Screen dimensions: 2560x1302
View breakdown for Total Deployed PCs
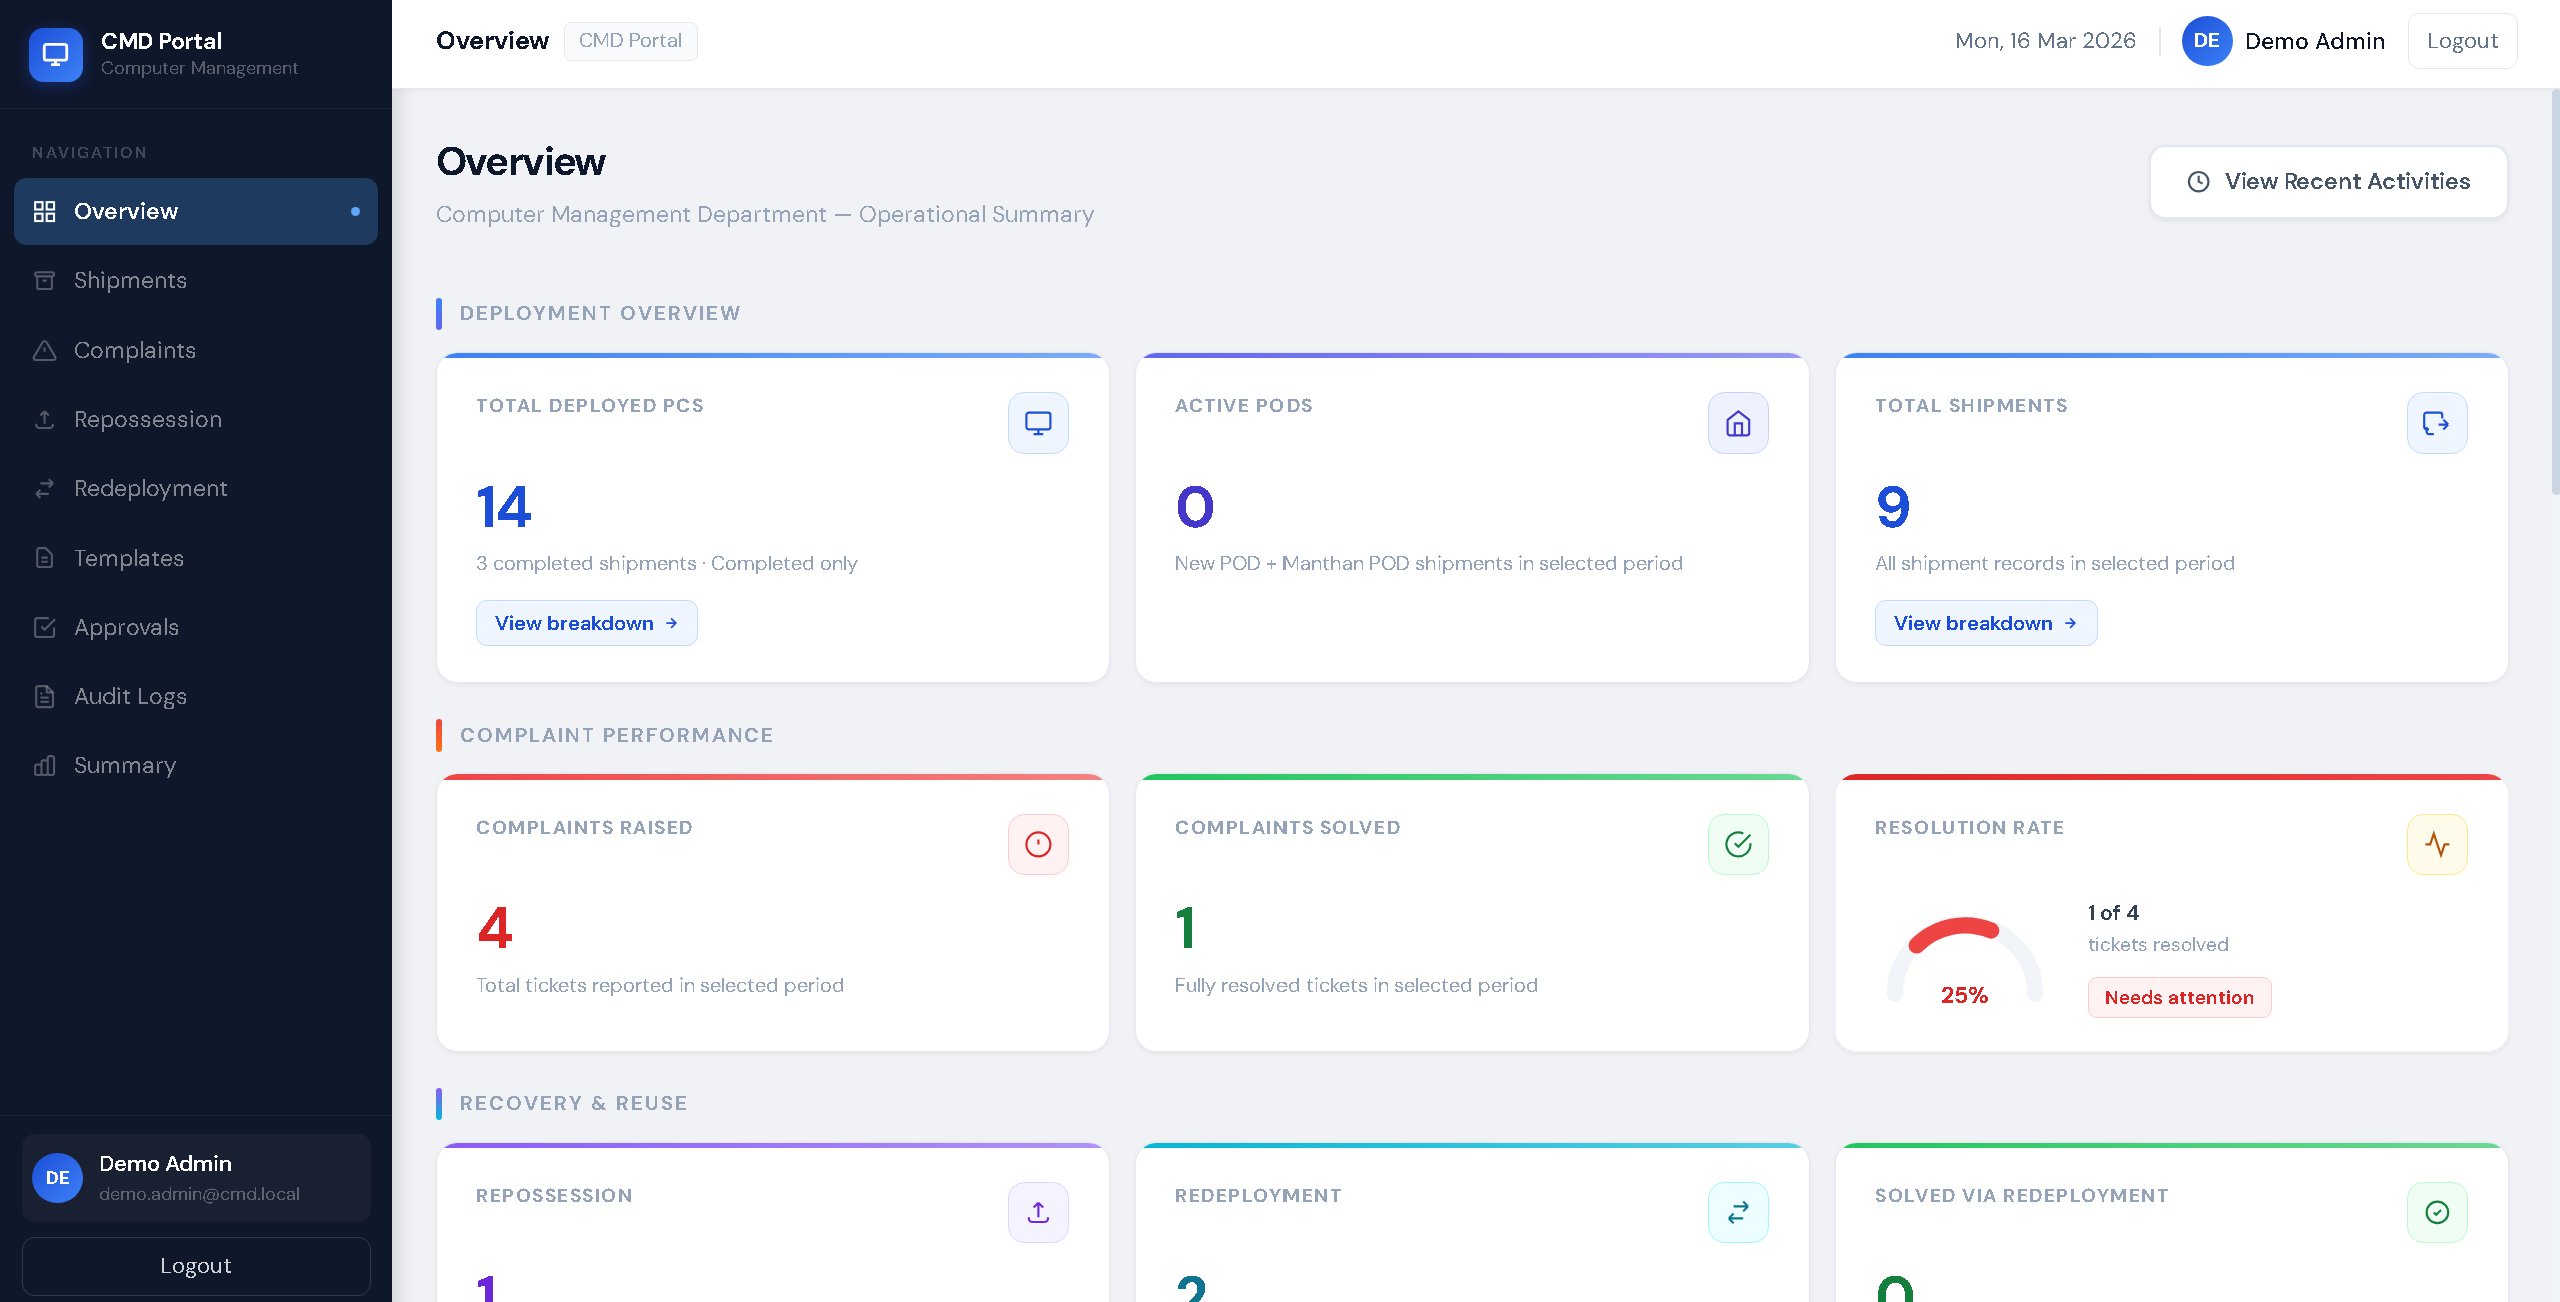pyautogui.click(x=586, y=623)
